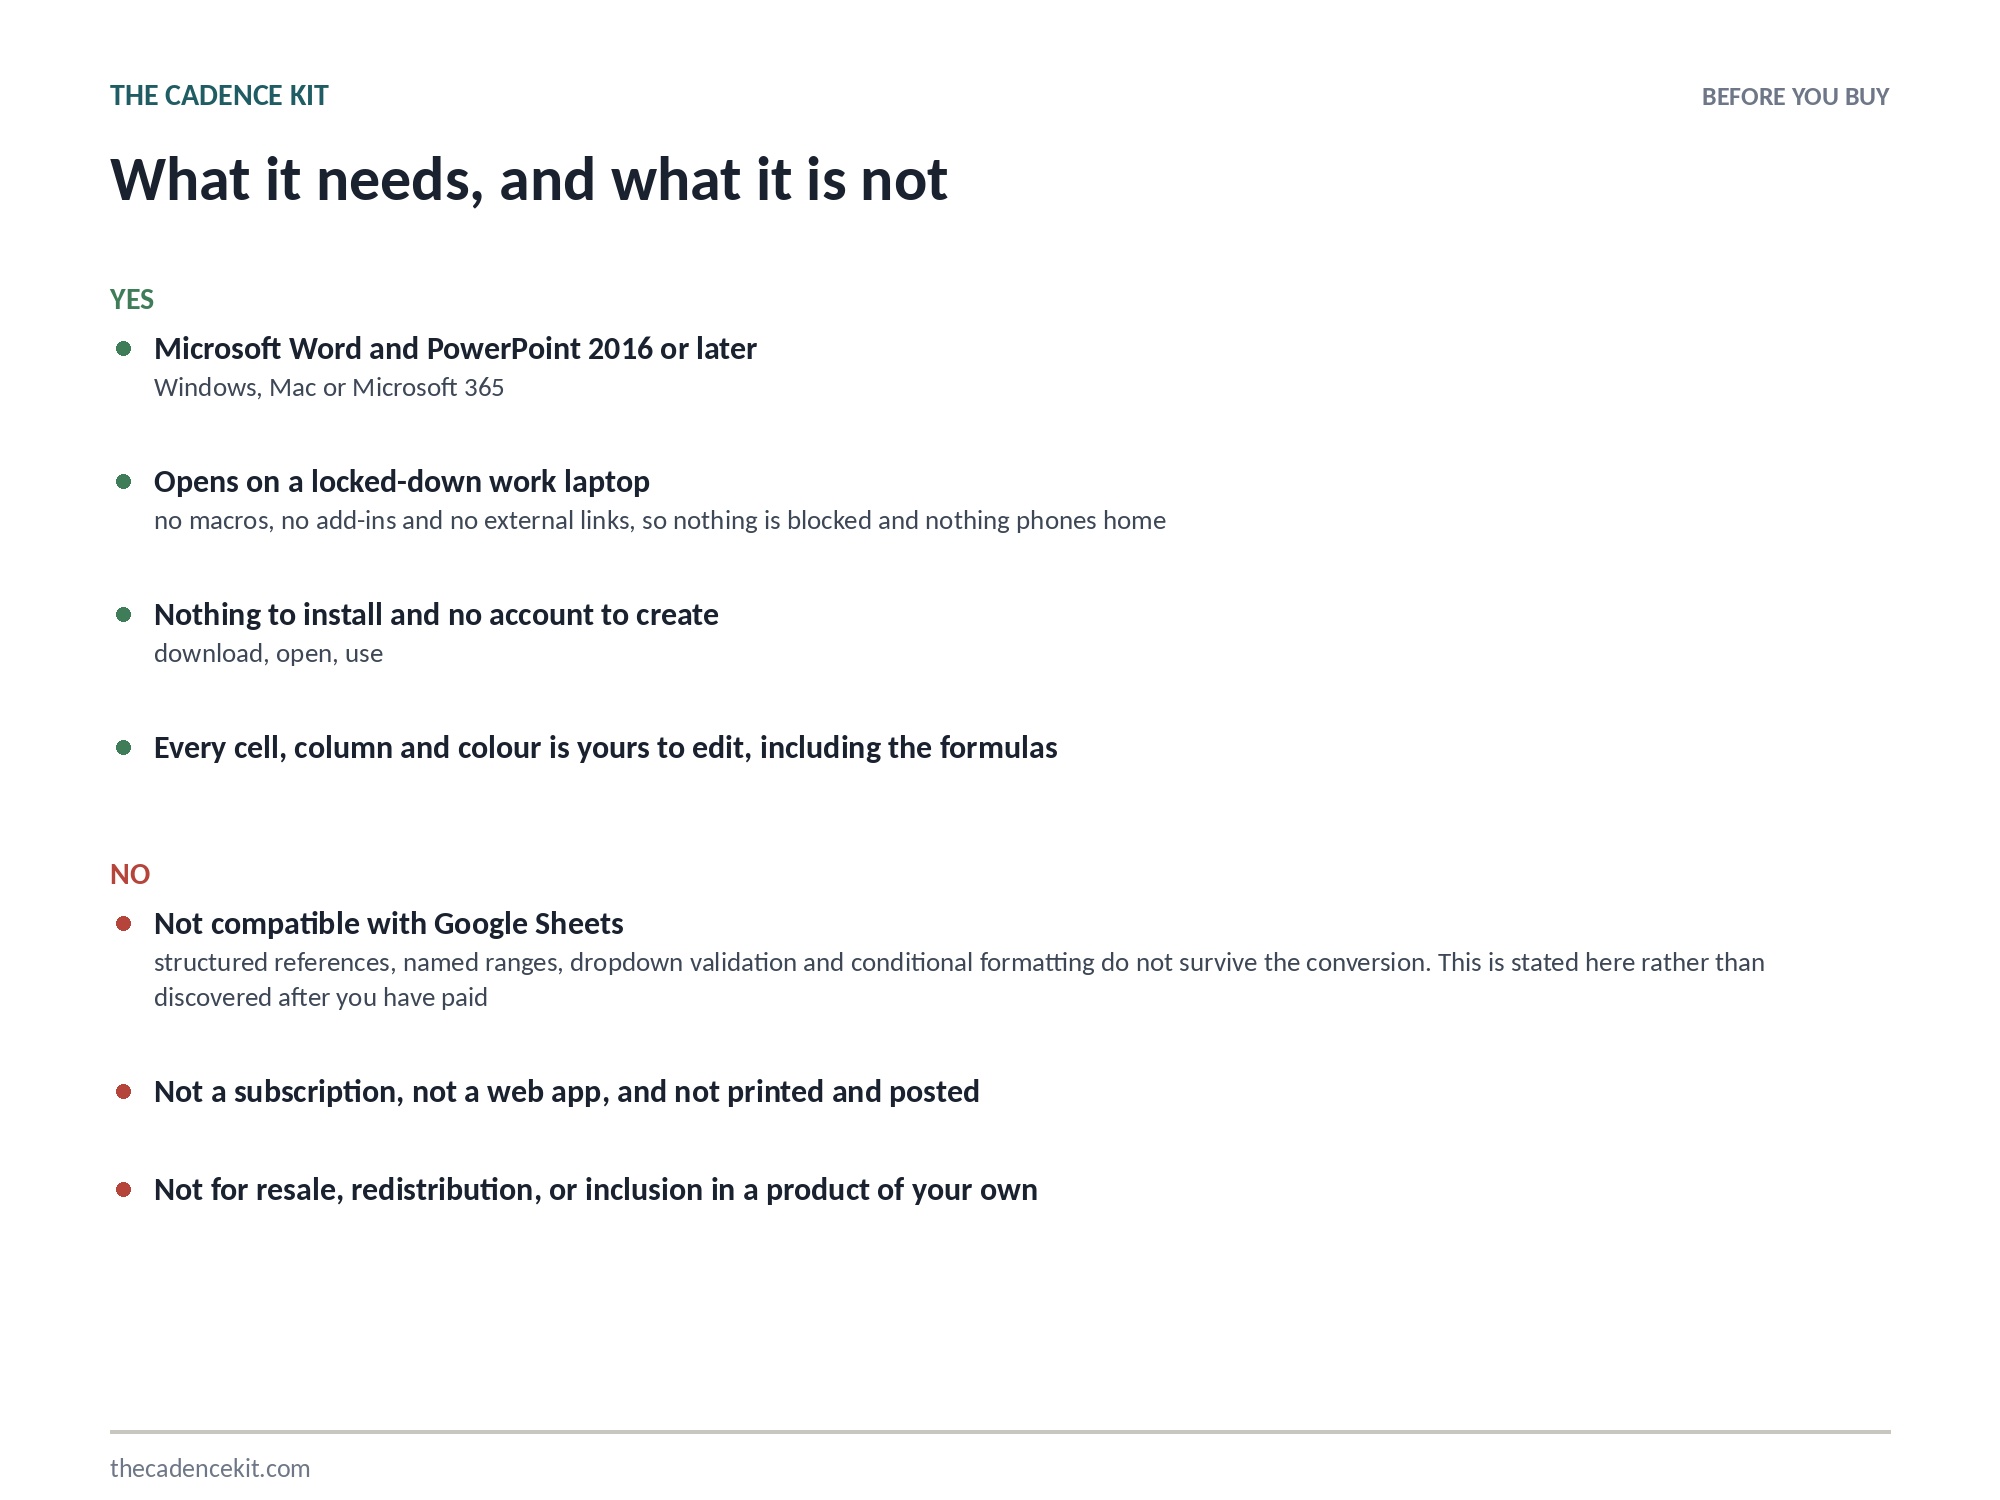The height and width of the screenshot is (1500, 2000).
Task: Click THE CADENCE KIT header label
Action: pos(219,96)
